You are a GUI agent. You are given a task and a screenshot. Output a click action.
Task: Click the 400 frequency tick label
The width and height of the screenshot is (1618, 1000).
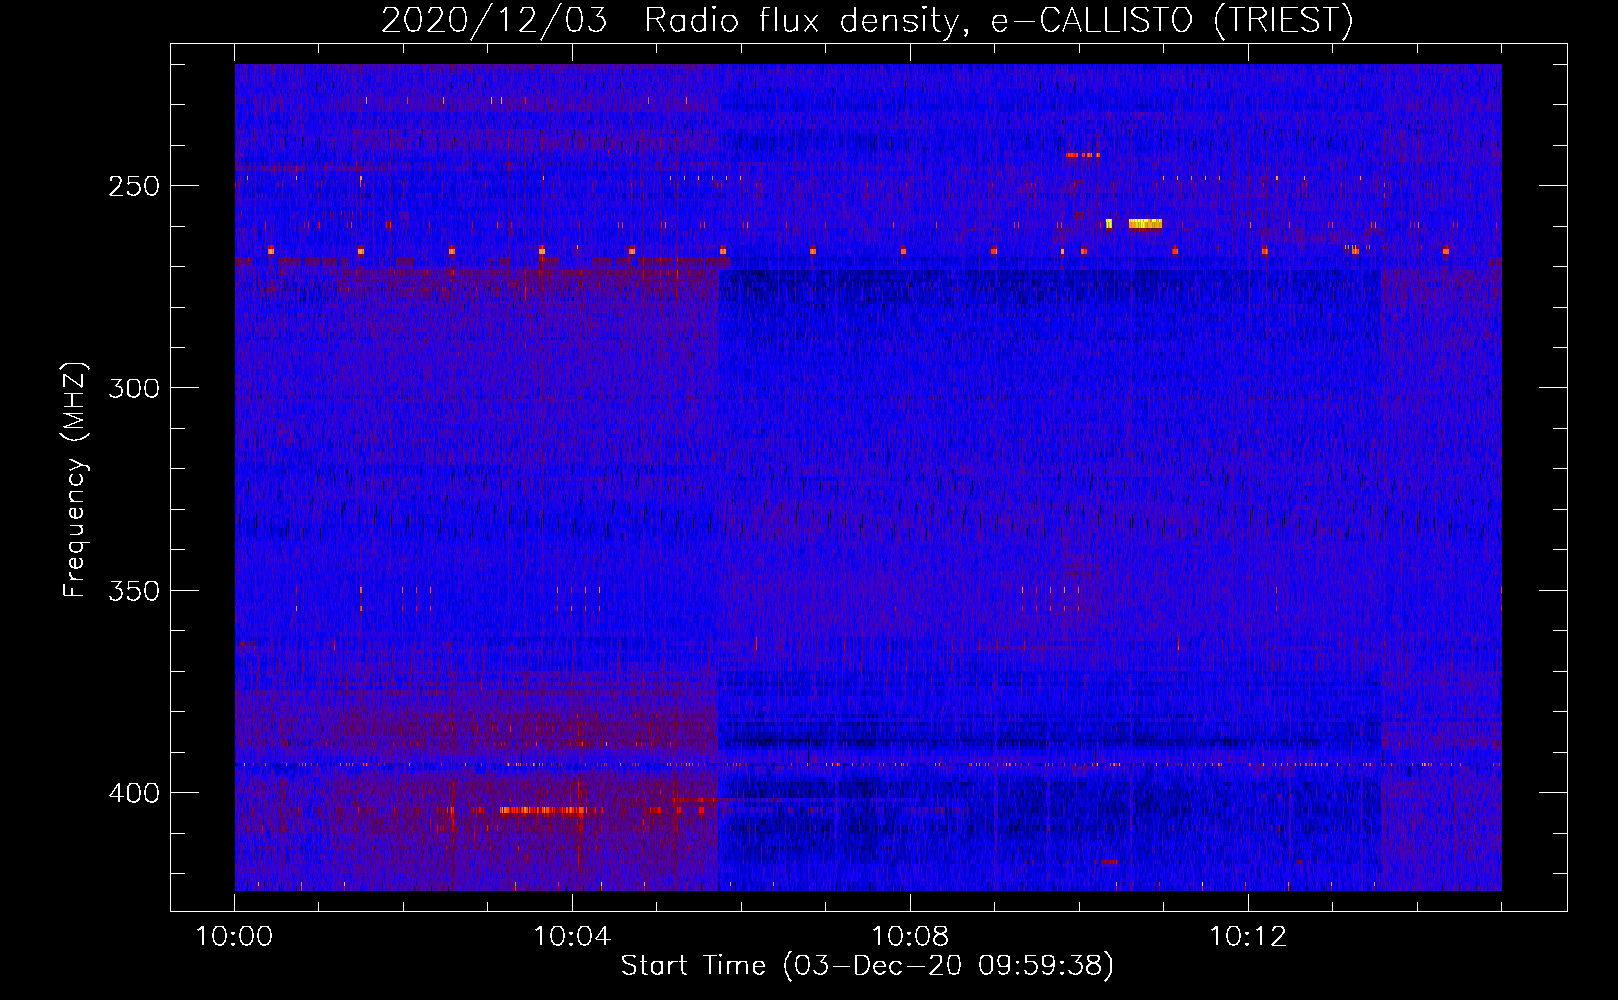134,793
